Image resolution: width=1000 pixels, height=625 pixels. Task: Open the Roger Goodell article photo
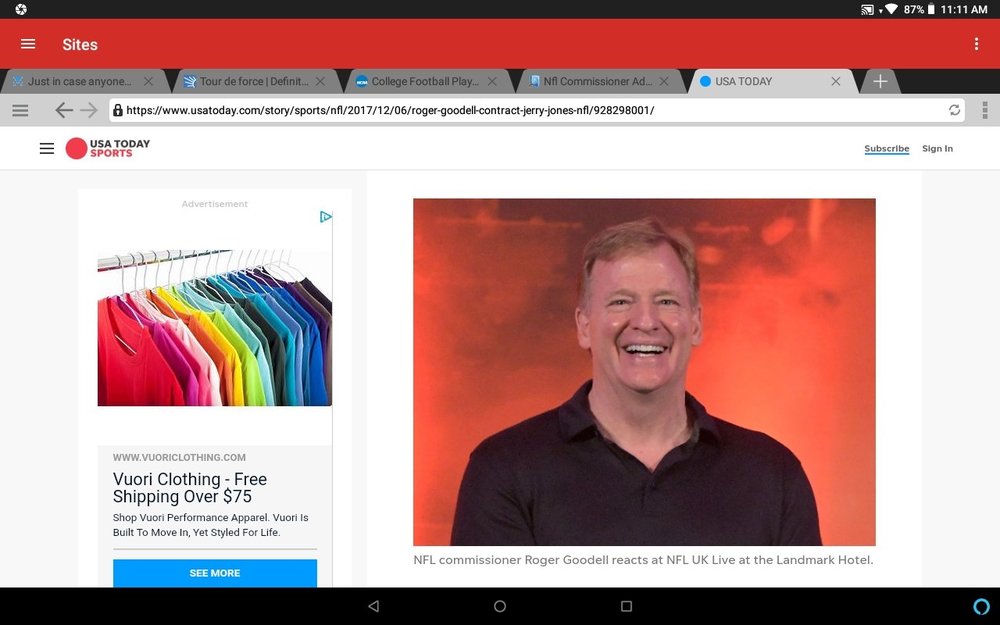coord(644,372)
